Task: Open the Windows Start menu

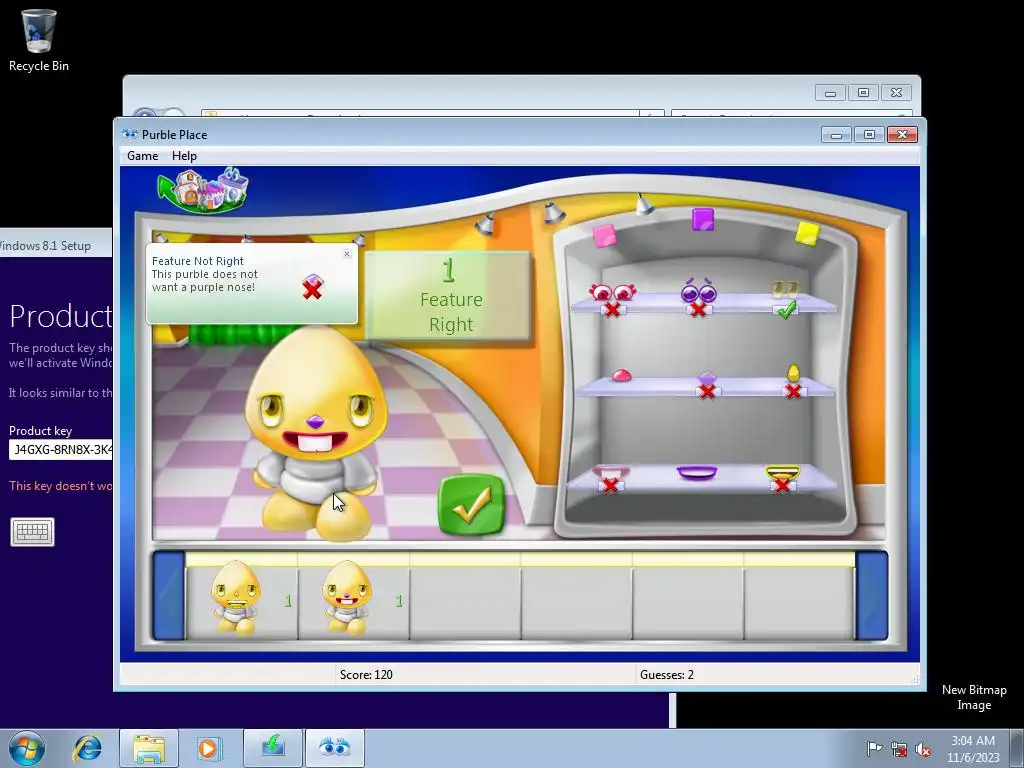Action: point(27,748)
